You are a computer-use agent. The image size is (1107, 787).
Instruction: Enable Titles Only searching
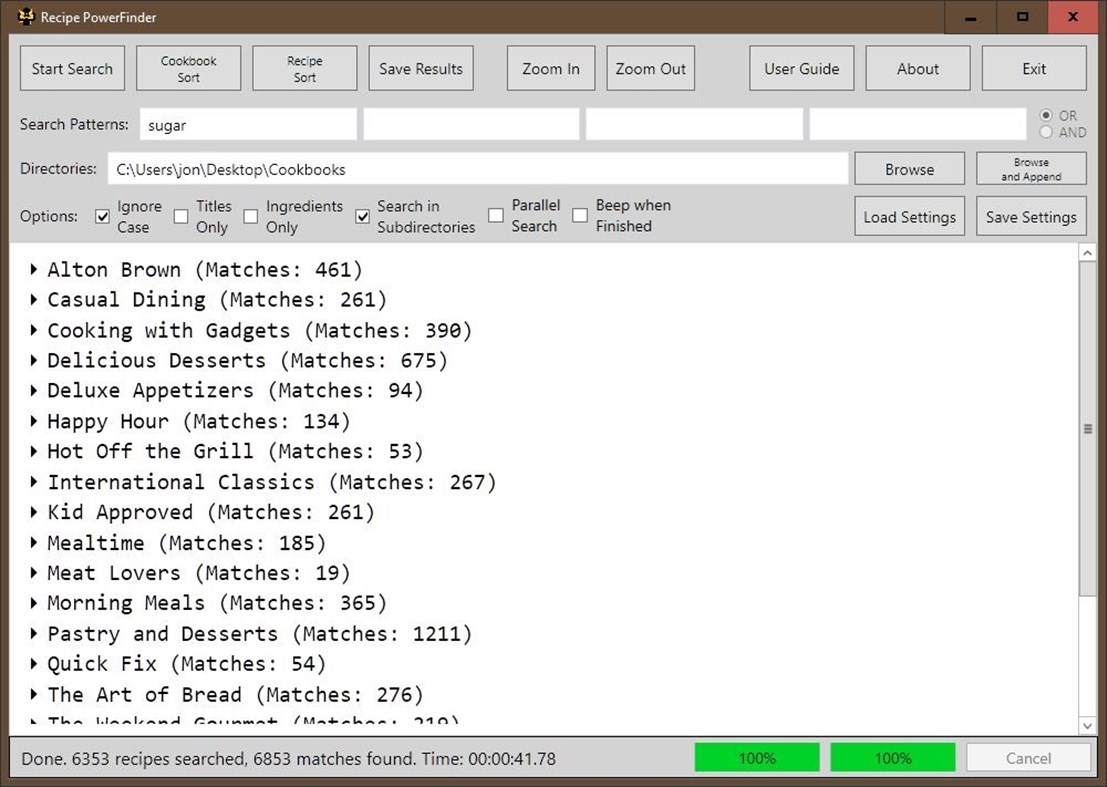click(x=181, y=216)
